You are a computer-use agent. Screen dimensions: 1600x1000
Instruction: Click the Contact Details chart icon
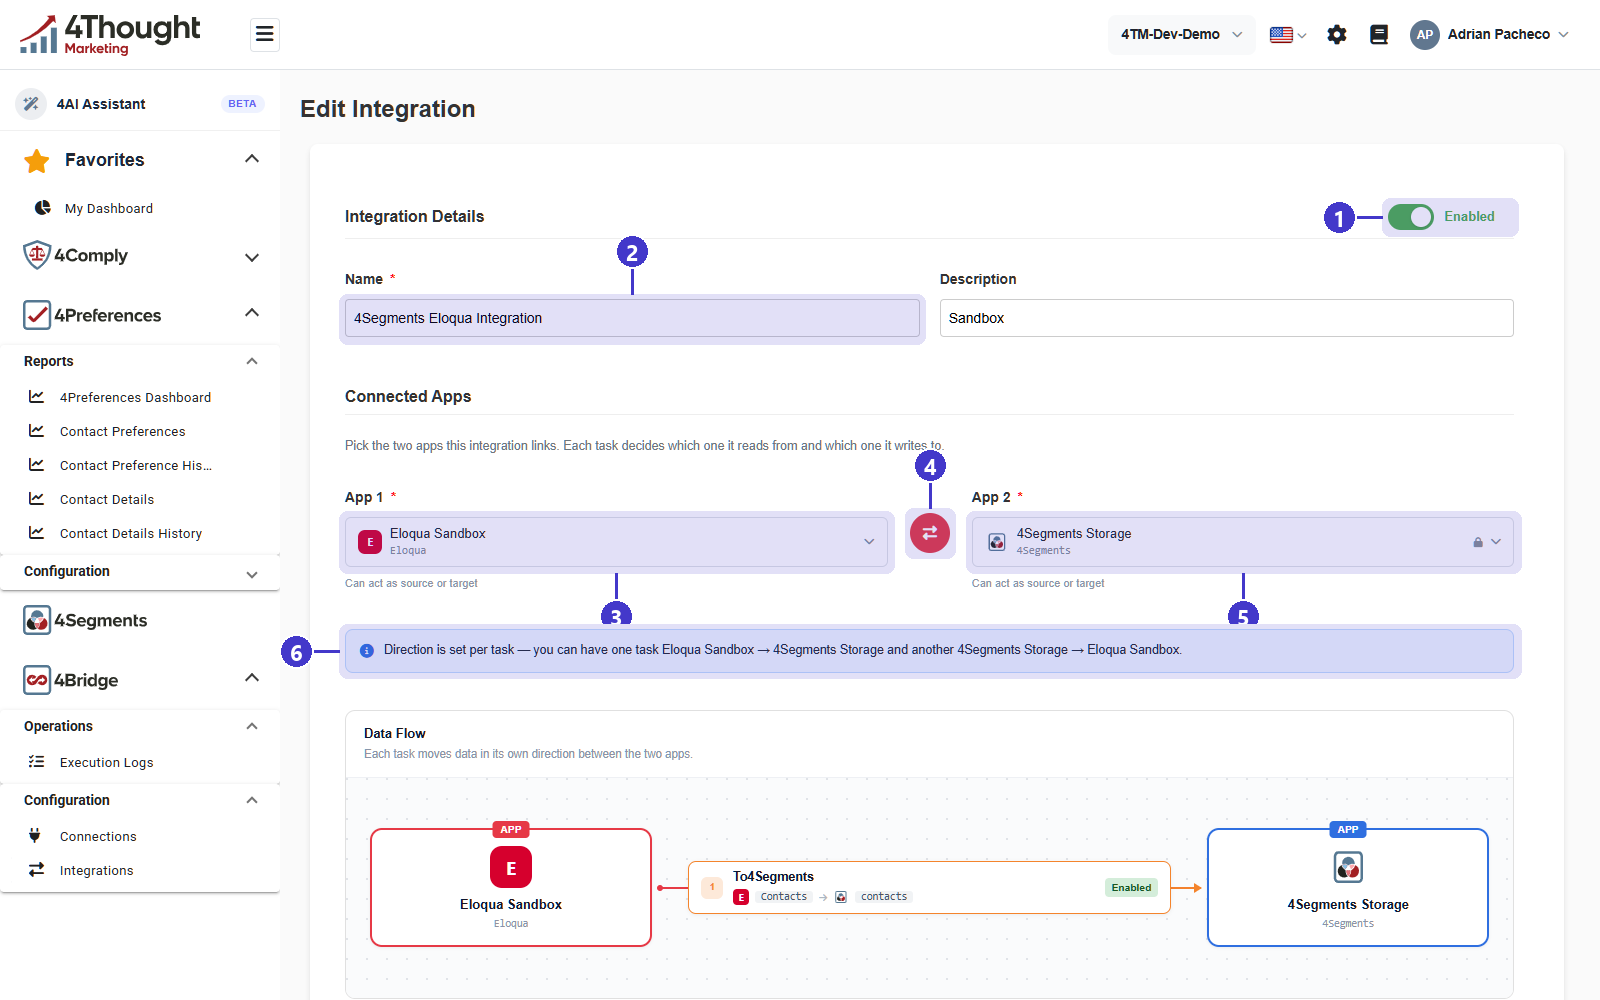pos(36,499)
